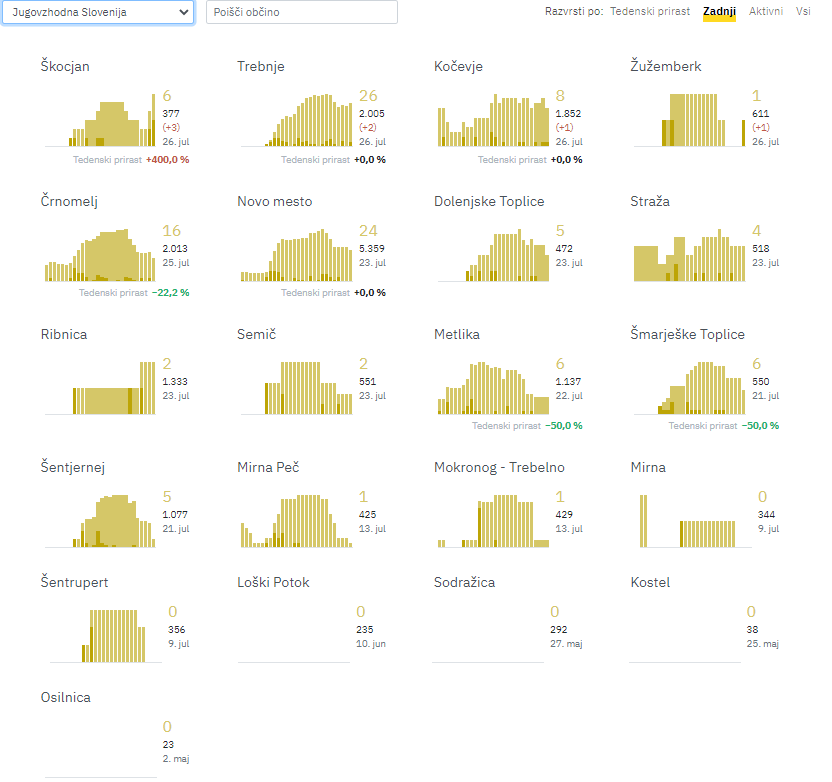The image size is (832, 782).
Task: Open the Trebnje municipality heading
Action: tap(261, 66)
